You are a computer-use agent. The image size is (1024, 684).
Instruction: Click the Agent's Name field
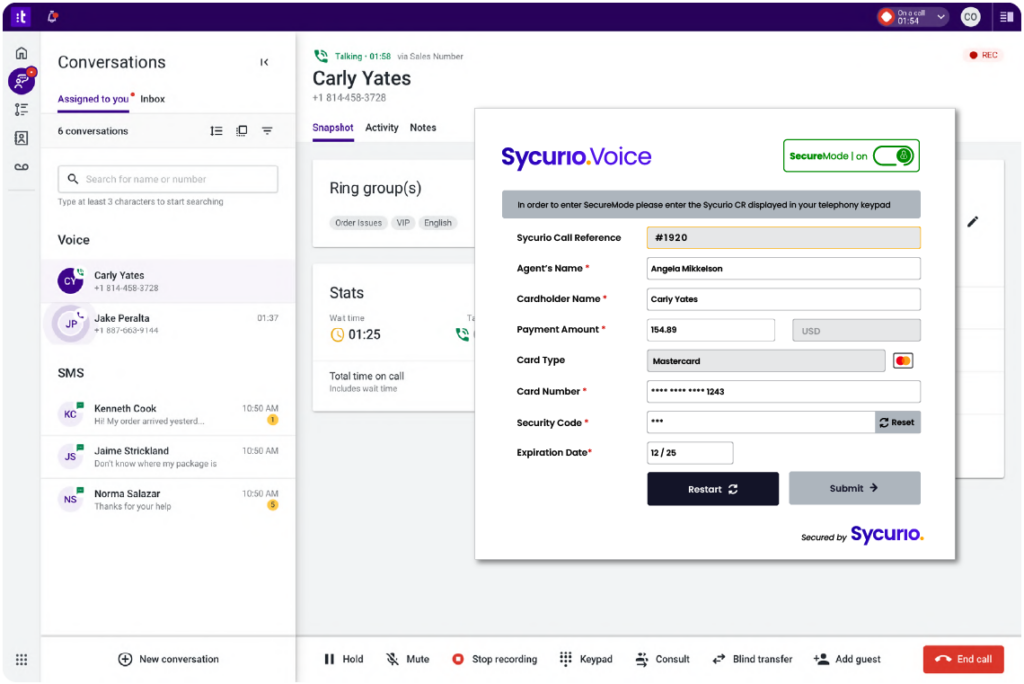click(783, 269)
